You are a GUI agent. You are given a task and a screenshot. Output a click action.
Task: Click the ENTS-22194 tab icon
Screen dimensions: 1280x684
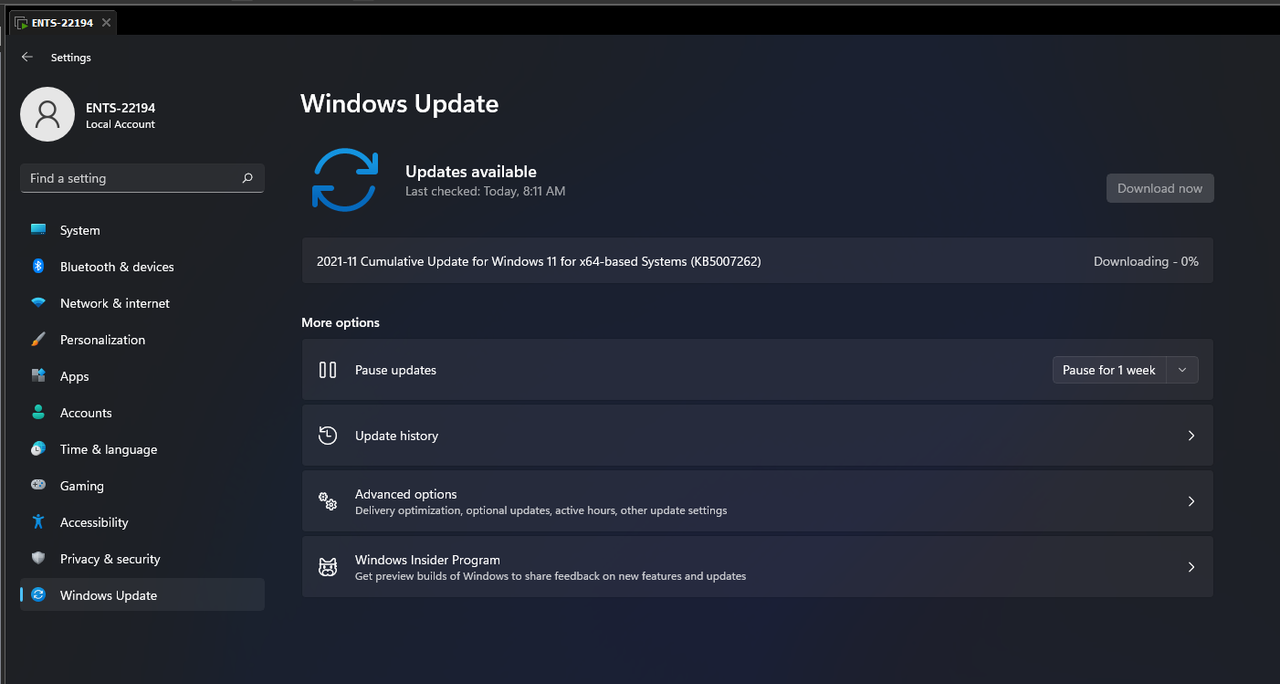point(21,23)
